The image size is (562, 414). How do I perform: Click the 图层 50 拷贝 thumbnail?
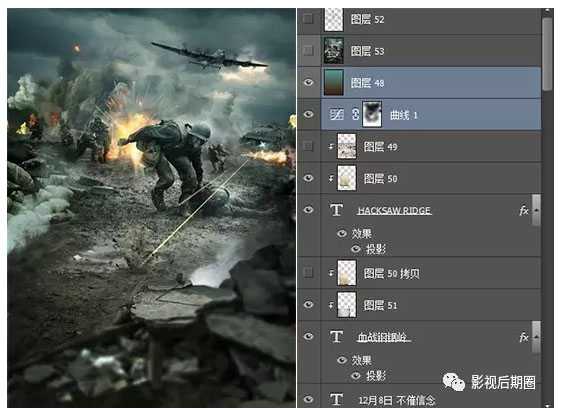[x=347, y=273]
